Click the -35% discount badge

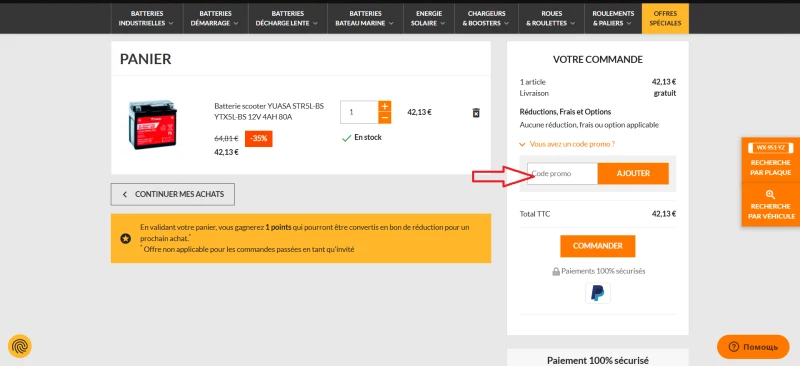[259, 139]
